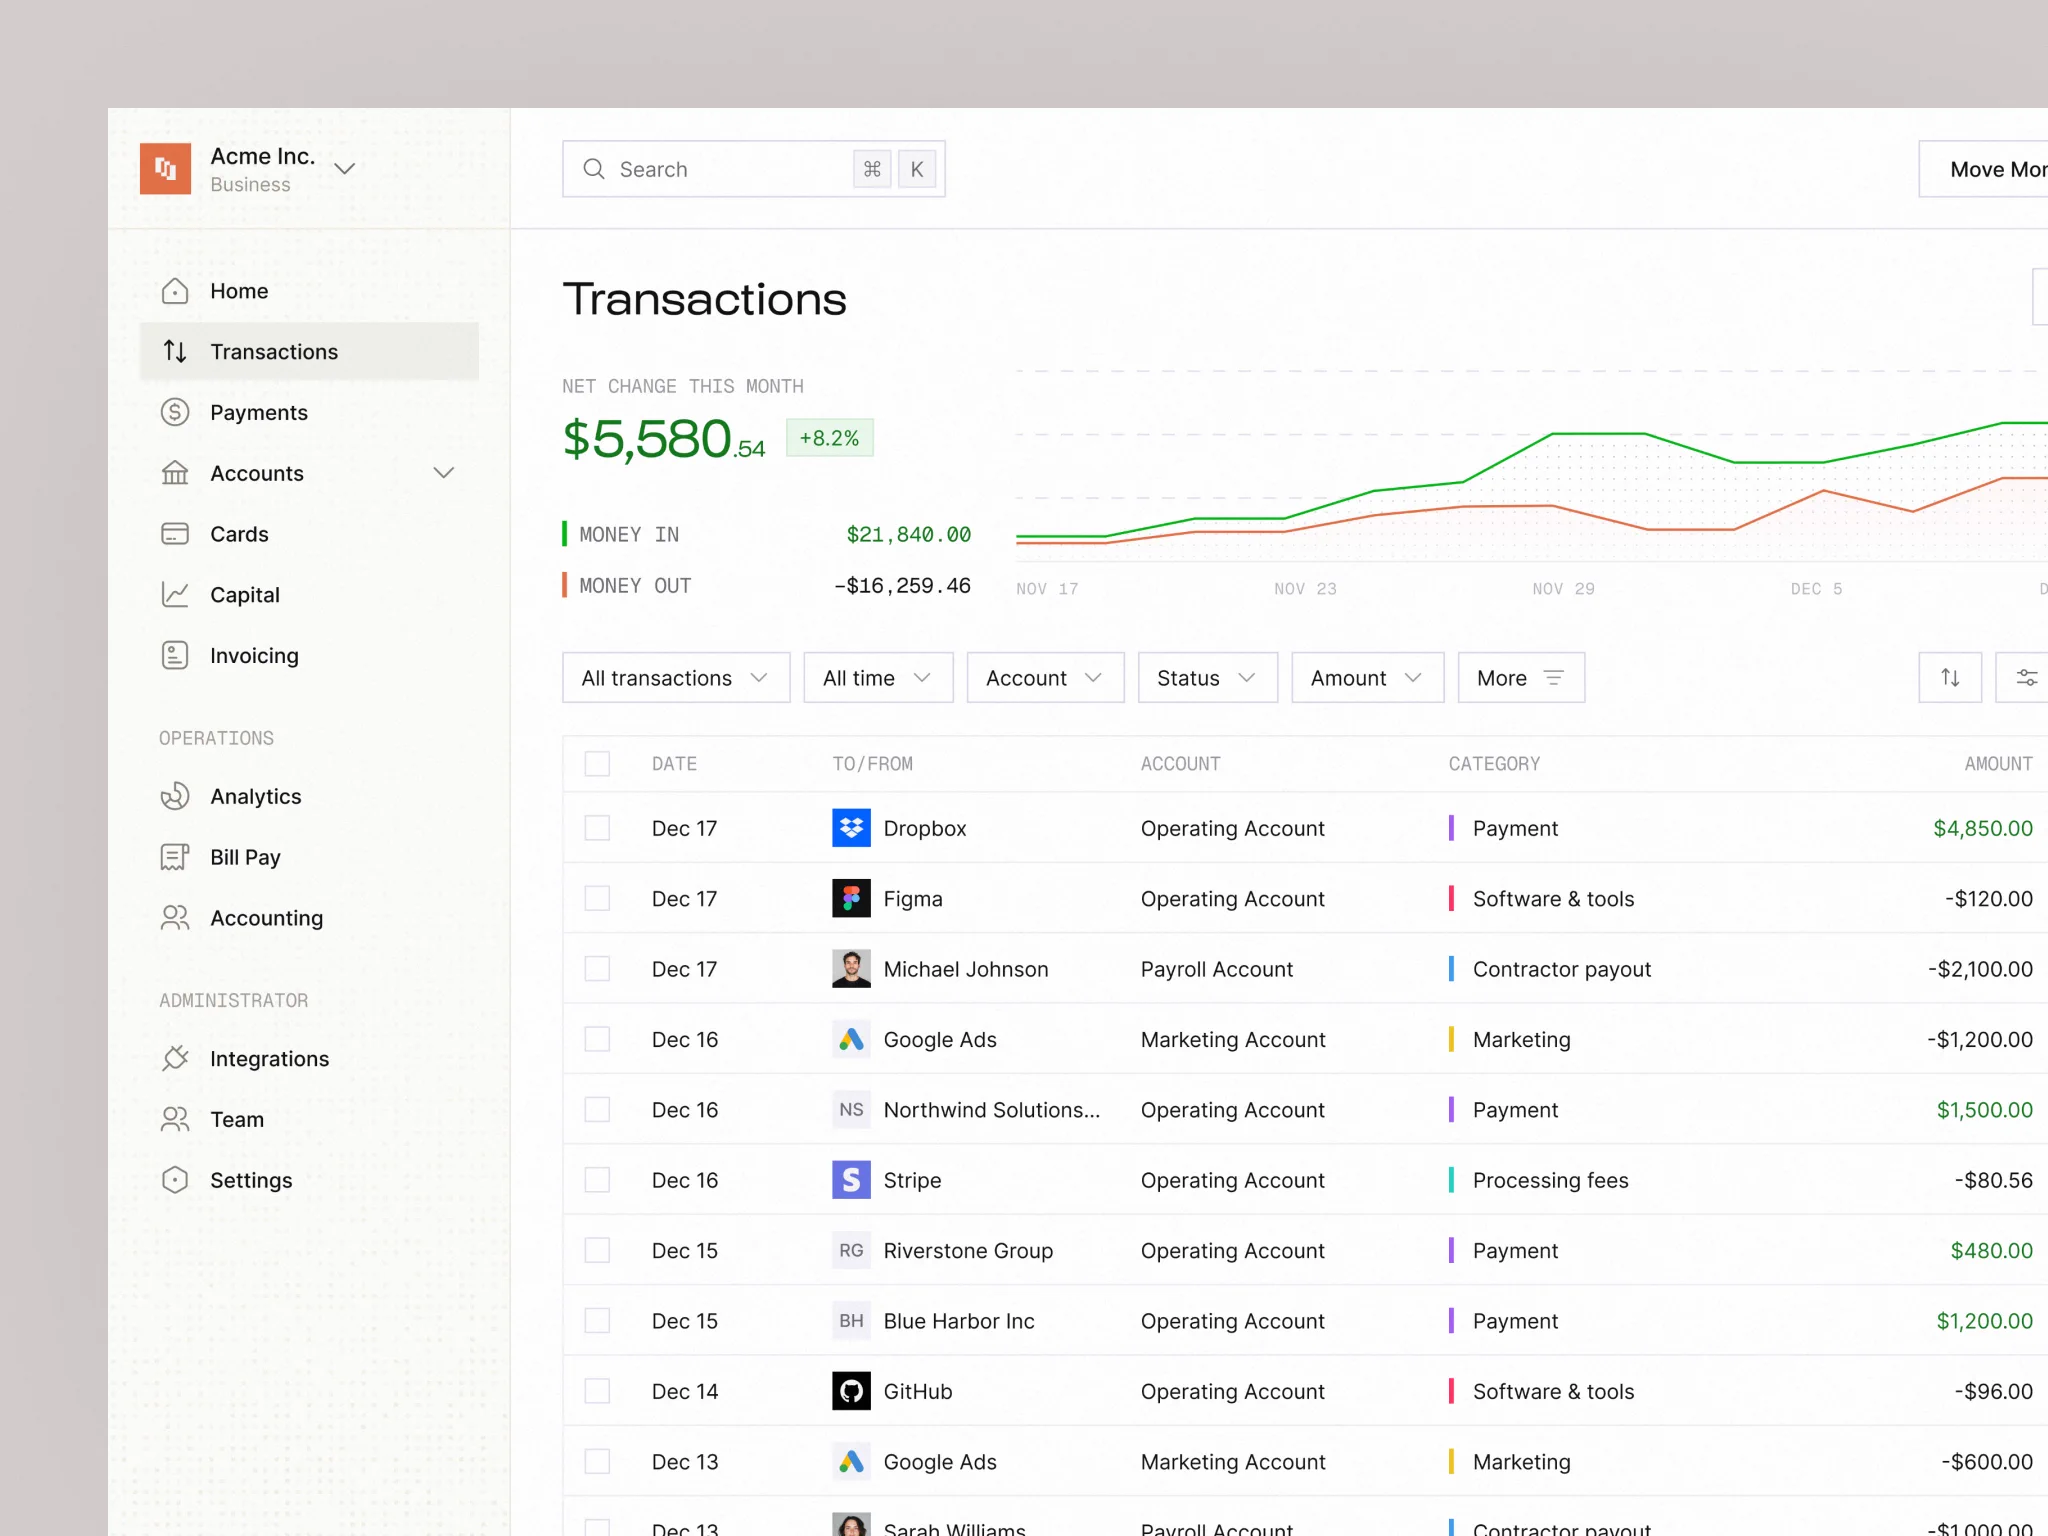
Task: Navigate to Capital in the sidebar
Action: (x=309, y=595)
